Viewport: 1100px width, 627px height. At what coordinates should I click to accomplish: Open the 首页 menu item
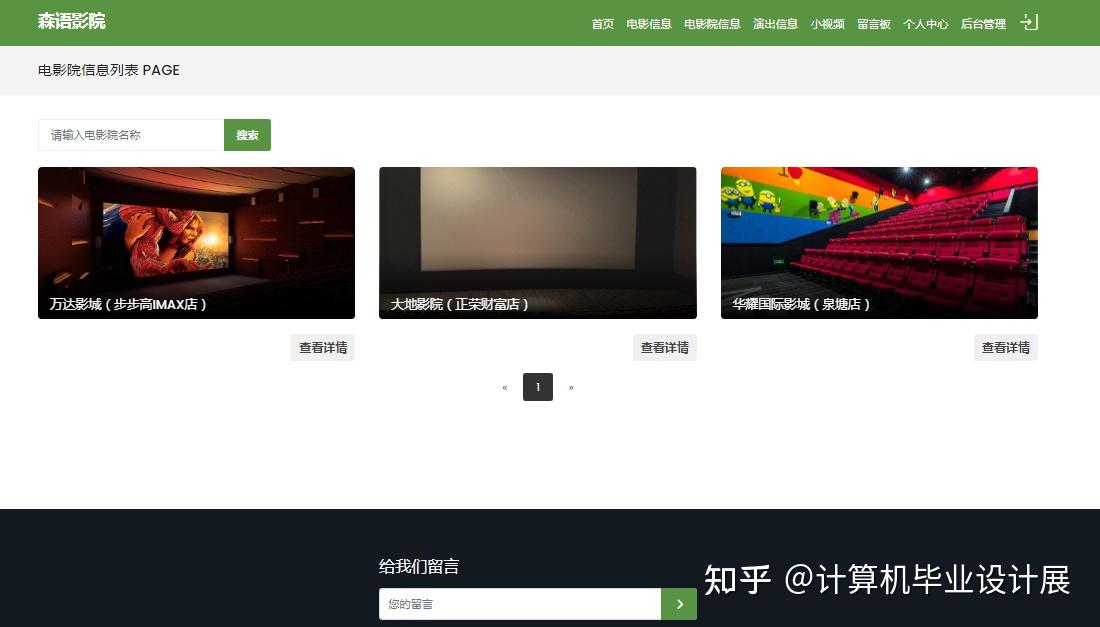603,24
